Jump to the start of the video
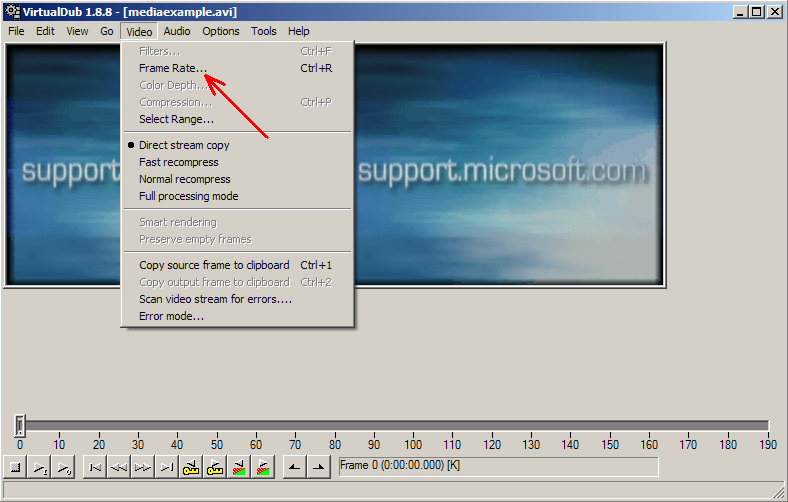788x502 pixels. (x=94, y=467)
